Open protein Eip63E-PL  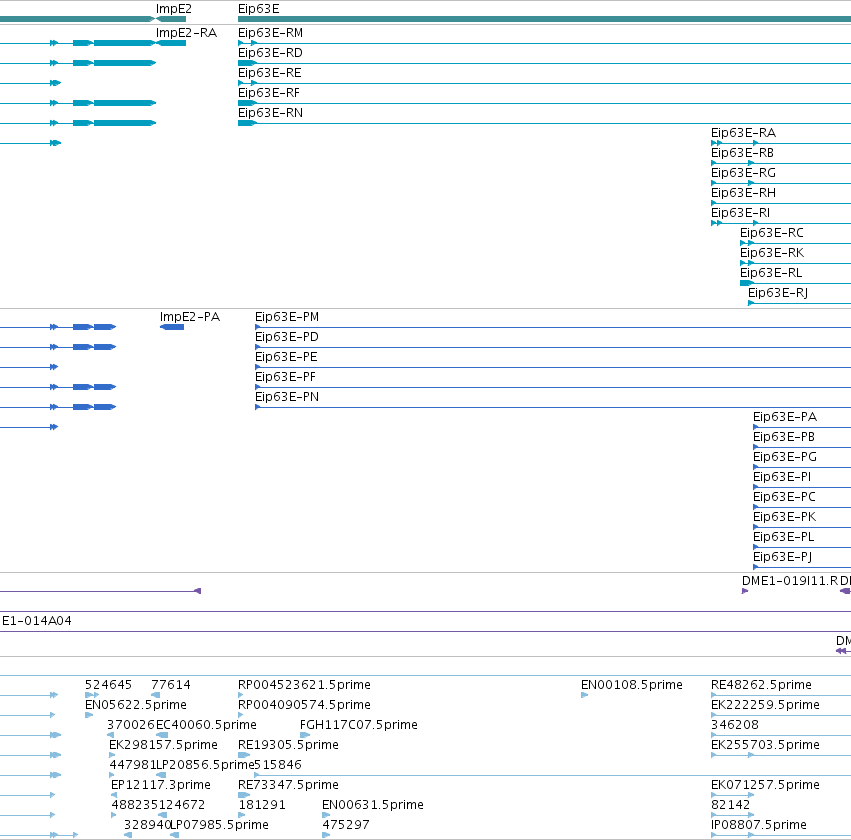pyautogui.click(x=784, y=538)
